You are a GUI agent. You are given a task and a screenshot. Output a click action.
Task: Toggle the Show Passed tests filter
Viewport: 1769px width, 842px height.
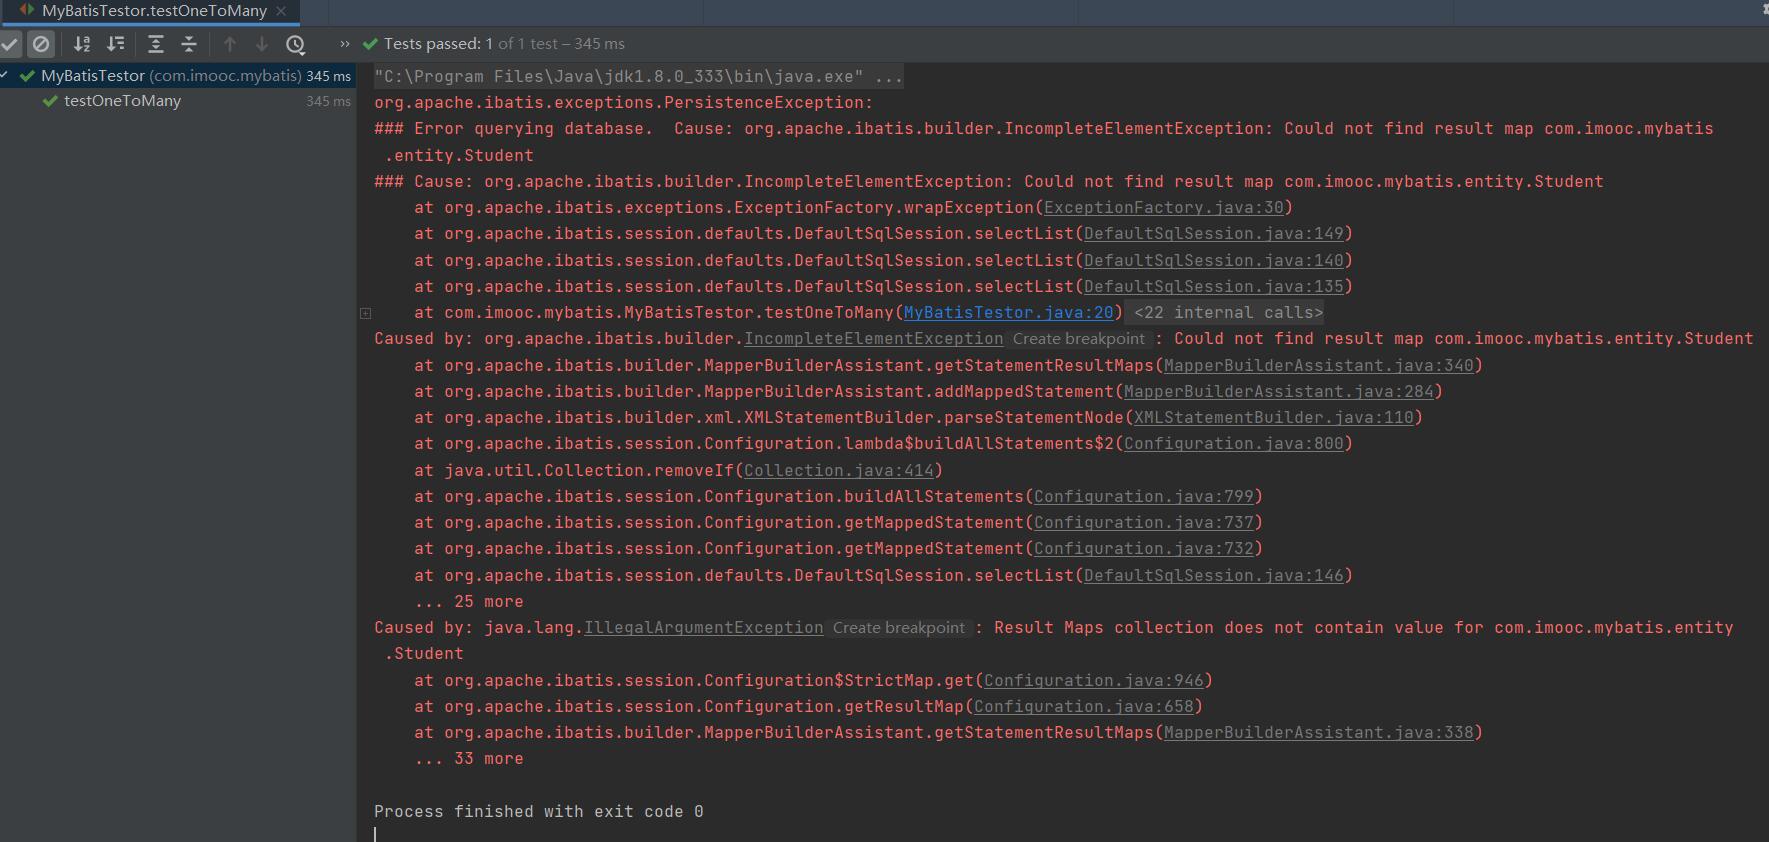click(x=9, y=44)
